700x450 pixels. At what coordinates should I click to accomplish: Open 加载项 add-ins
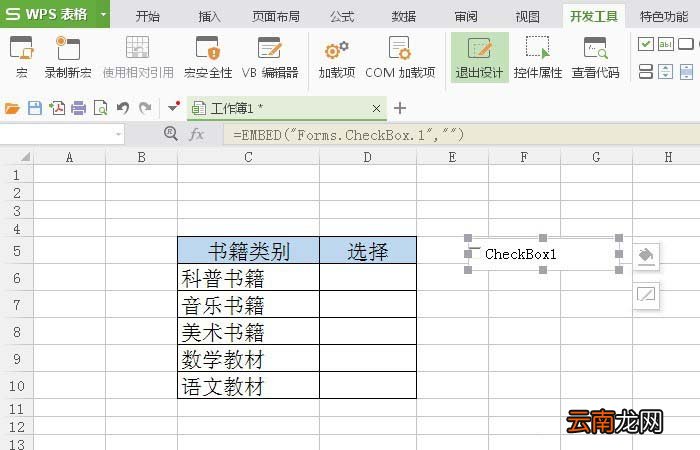pos(337,57)
